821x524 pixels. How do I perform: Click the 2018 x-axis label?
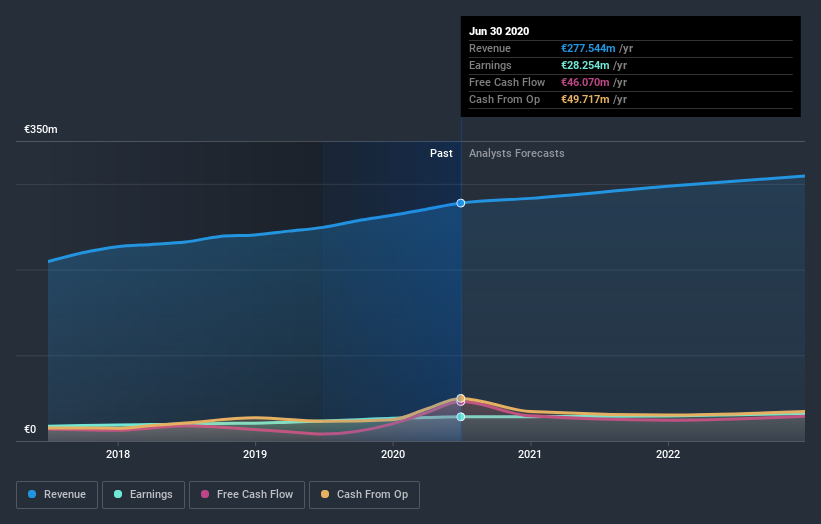(118, 454)
